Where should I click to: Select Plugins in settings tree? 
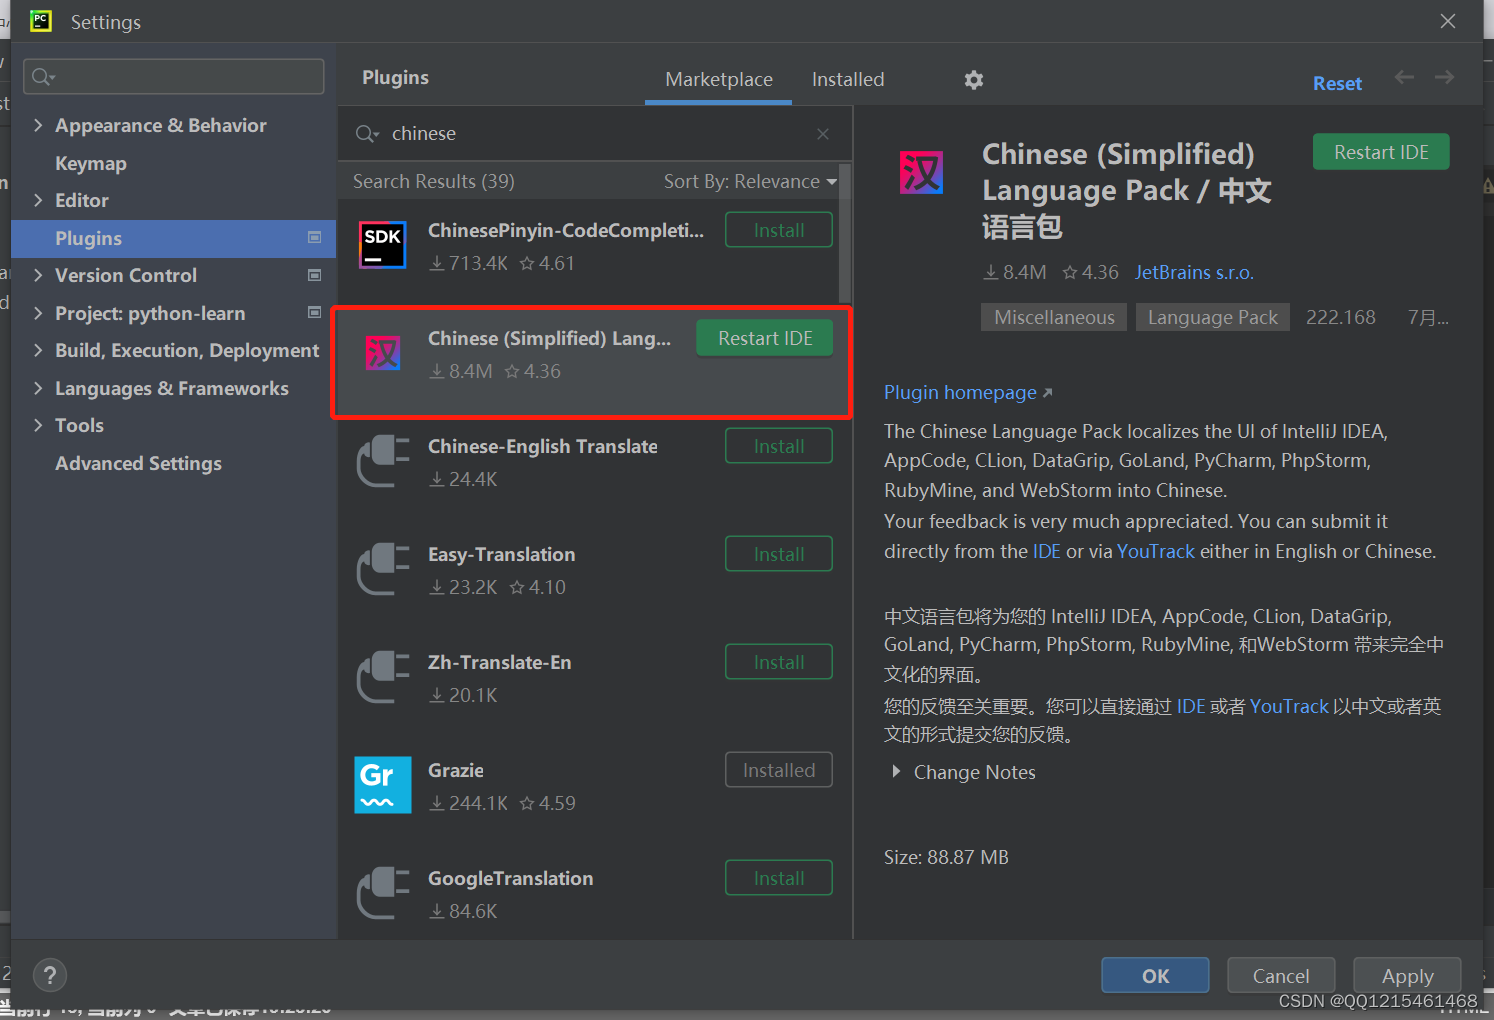[x=174, y=238]
